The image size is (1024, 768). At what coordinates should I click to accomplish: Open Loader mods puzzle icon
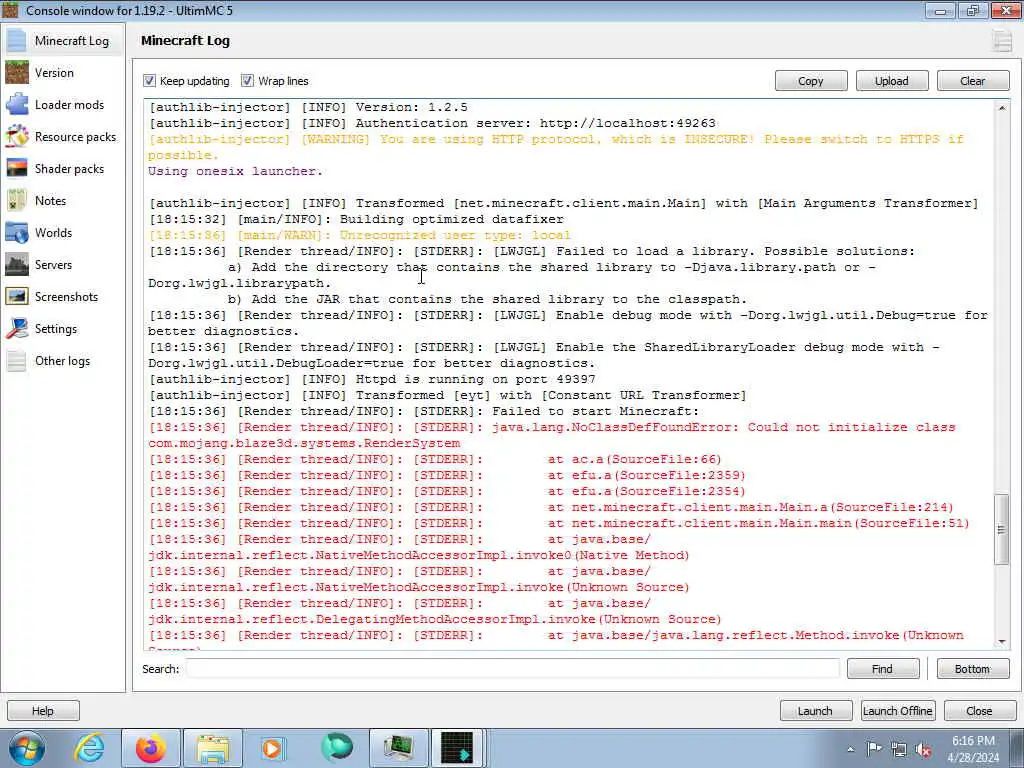click(17, 104)
